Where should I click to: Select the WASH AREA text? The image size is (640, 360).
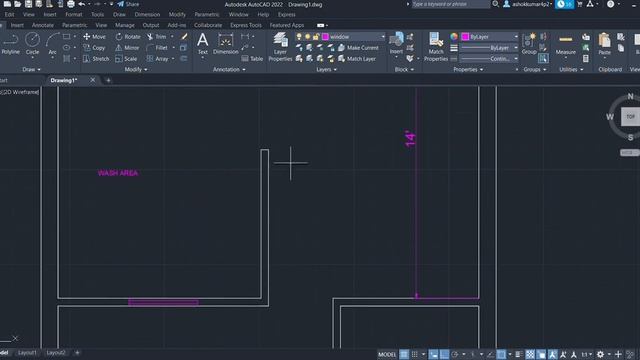[x=118, y=173]
